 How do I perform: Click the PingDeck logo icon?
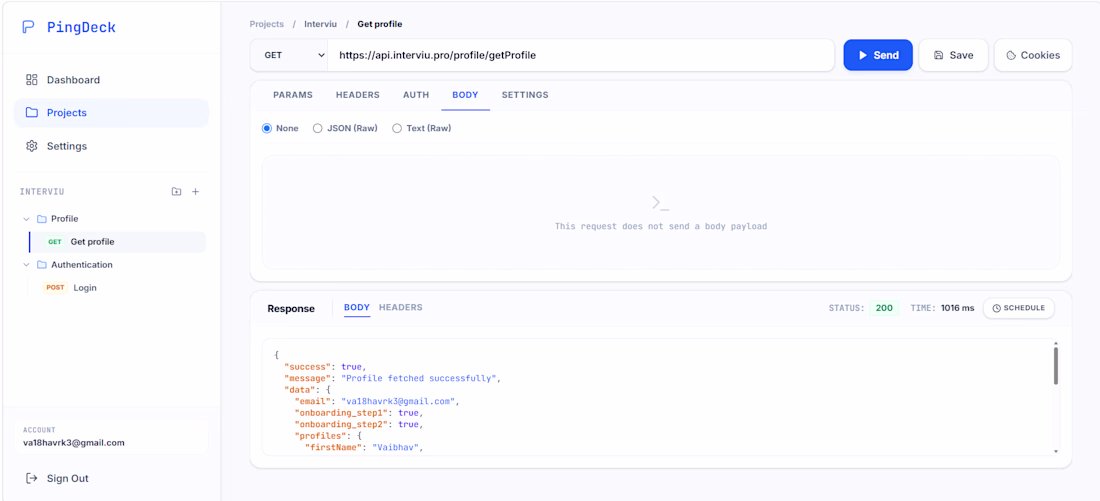click(x=28, y=27)
